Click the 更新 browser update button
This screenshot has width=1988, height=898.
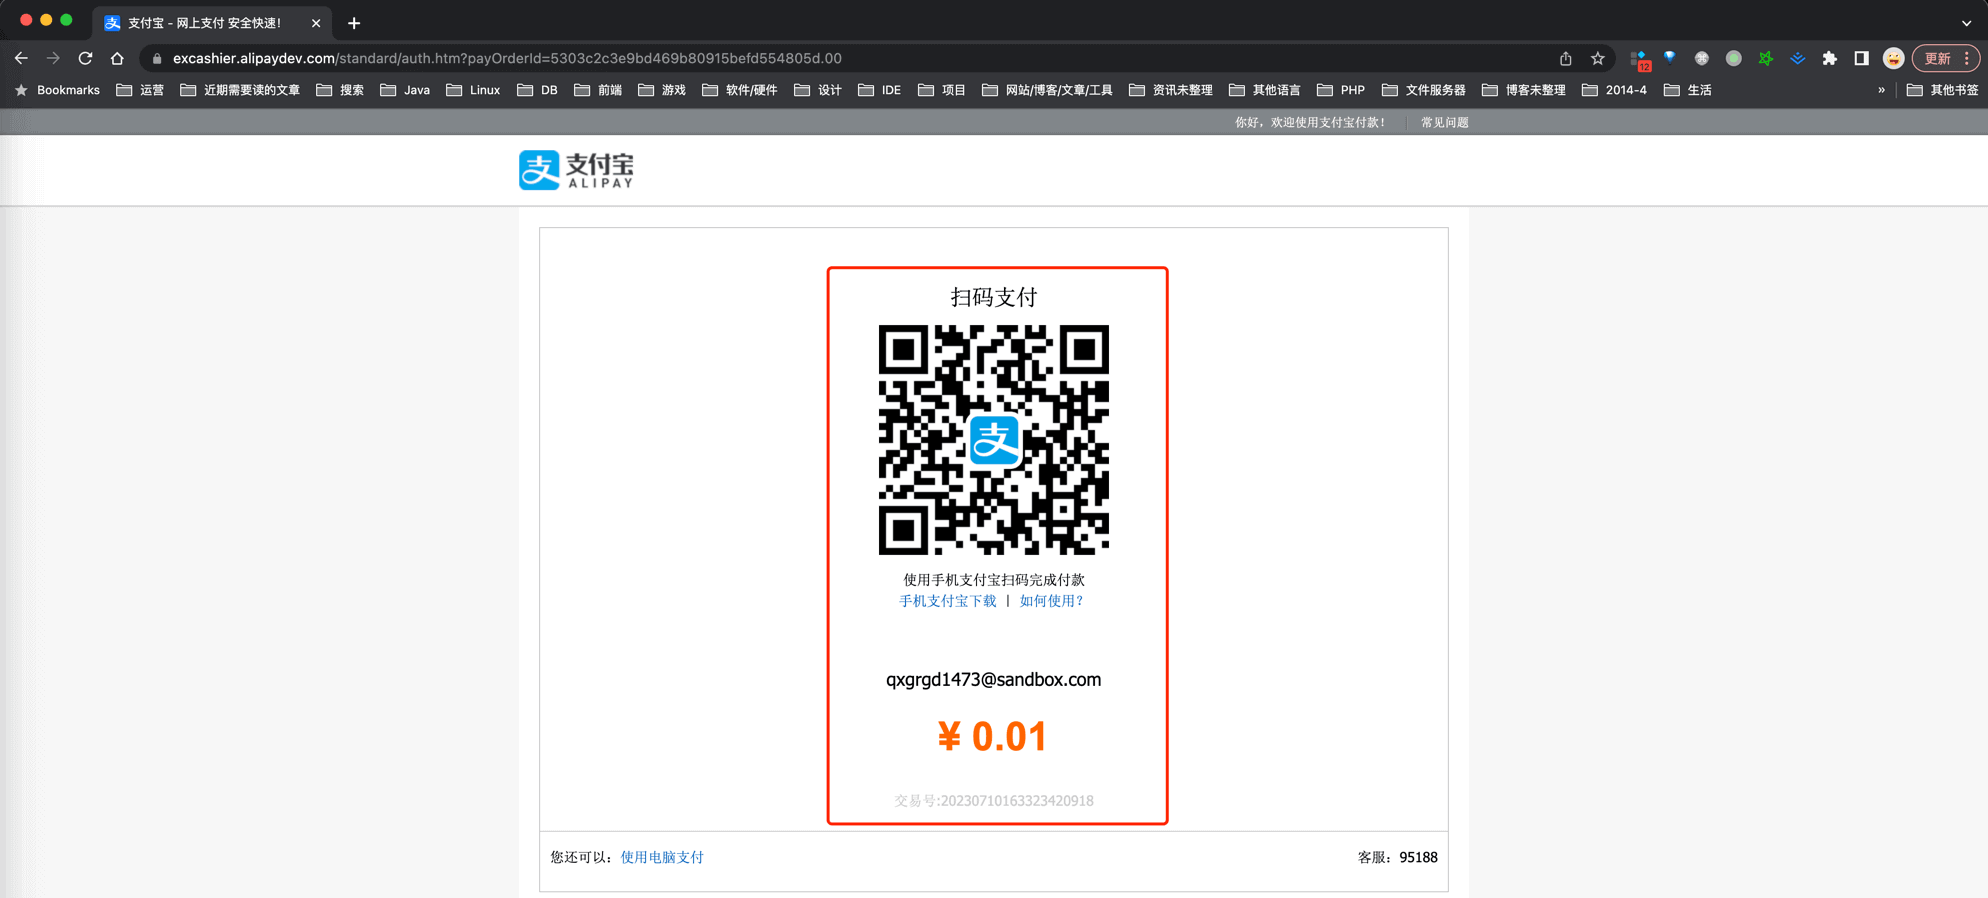1938,58
